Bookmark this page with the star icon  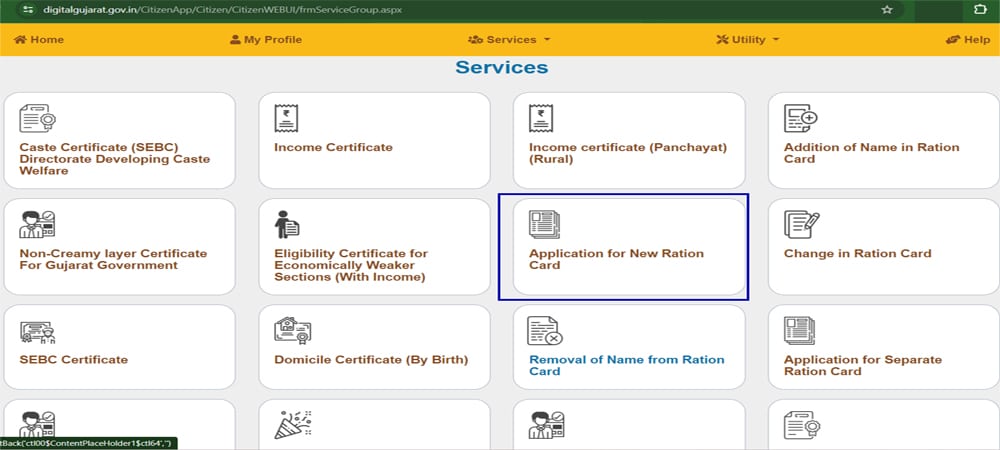pyautogui.click(x=886, y=10)
